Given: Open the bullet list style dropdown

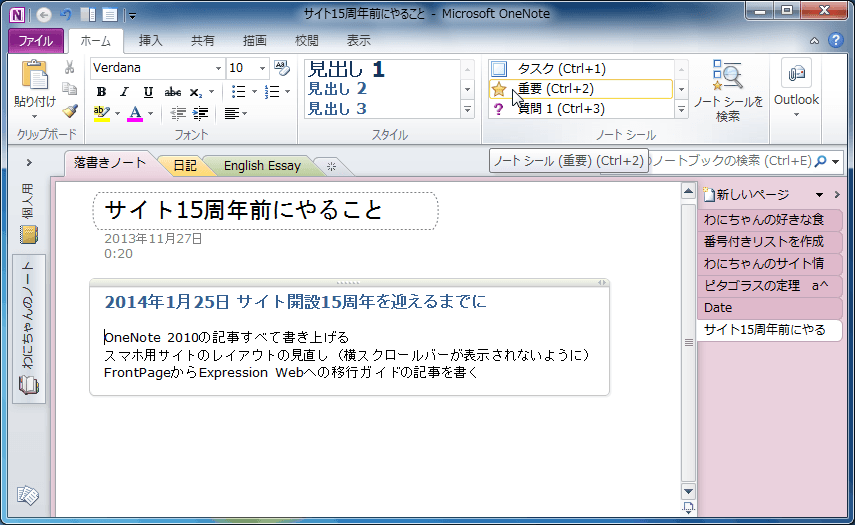Looking at the screenshot, I should pos(254,92).
